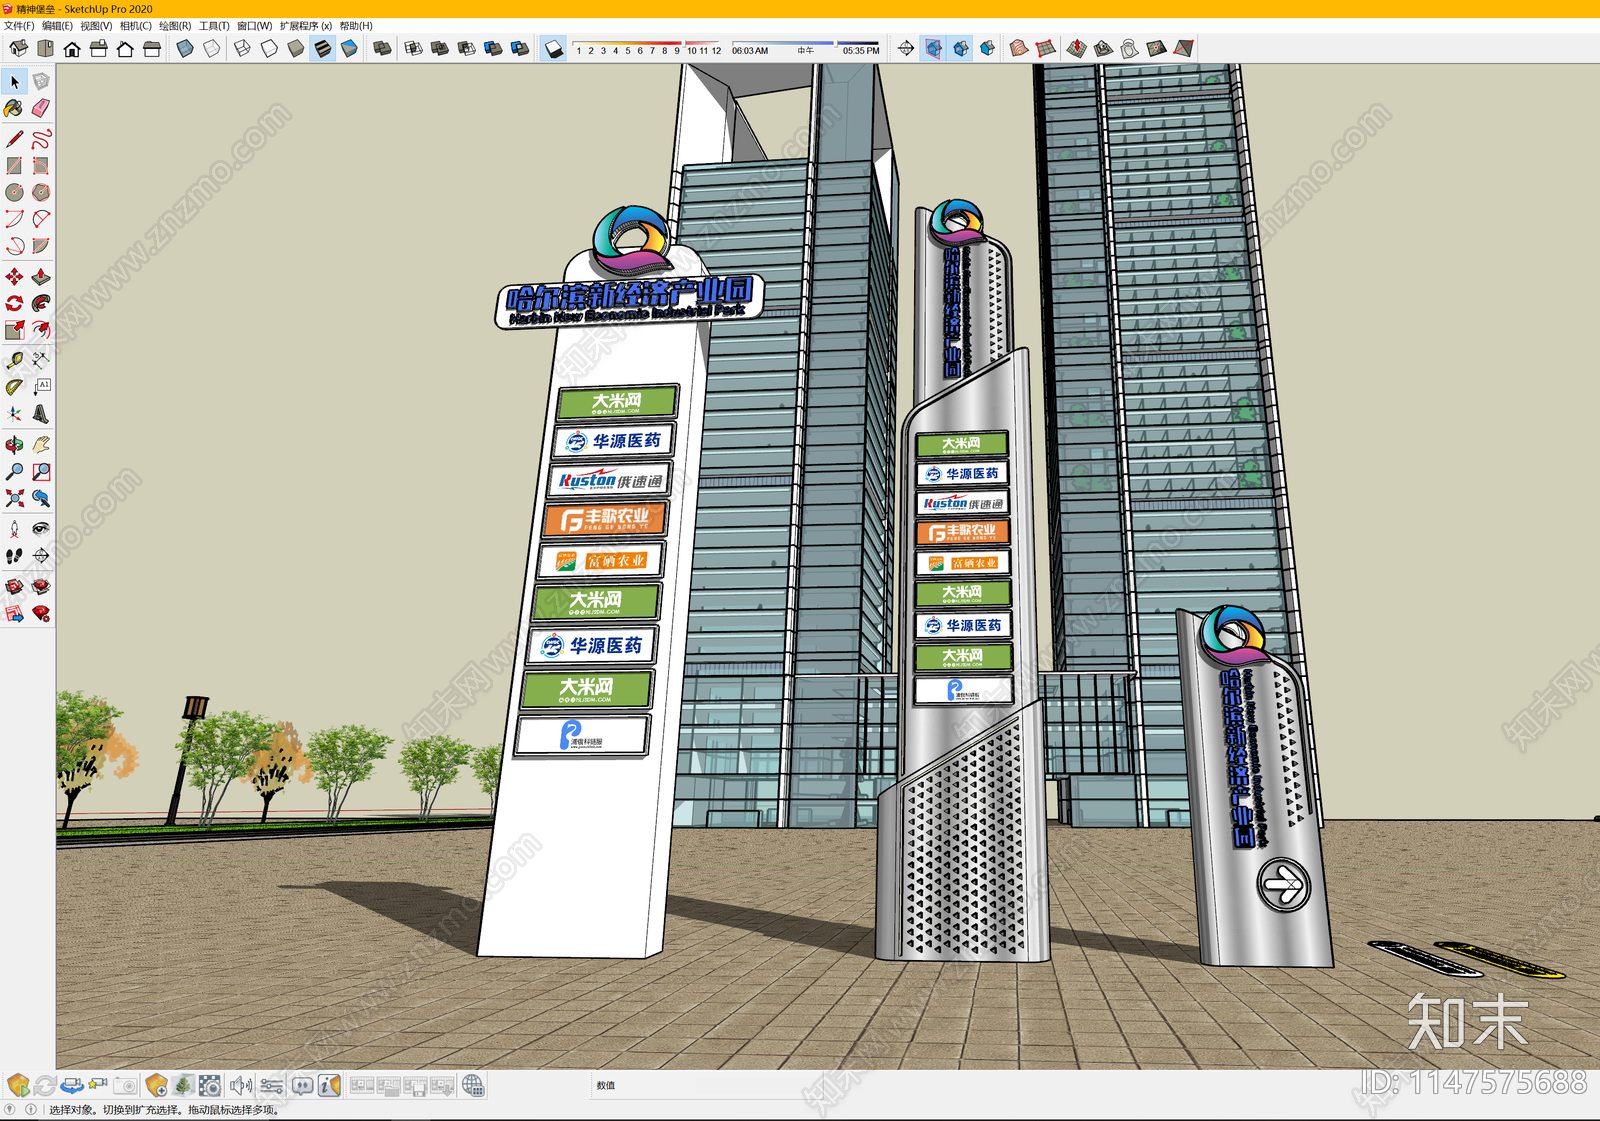The image size is (1600, 1121).
Task: Select the Look Around eye tool
Action: tap(41, 529)
